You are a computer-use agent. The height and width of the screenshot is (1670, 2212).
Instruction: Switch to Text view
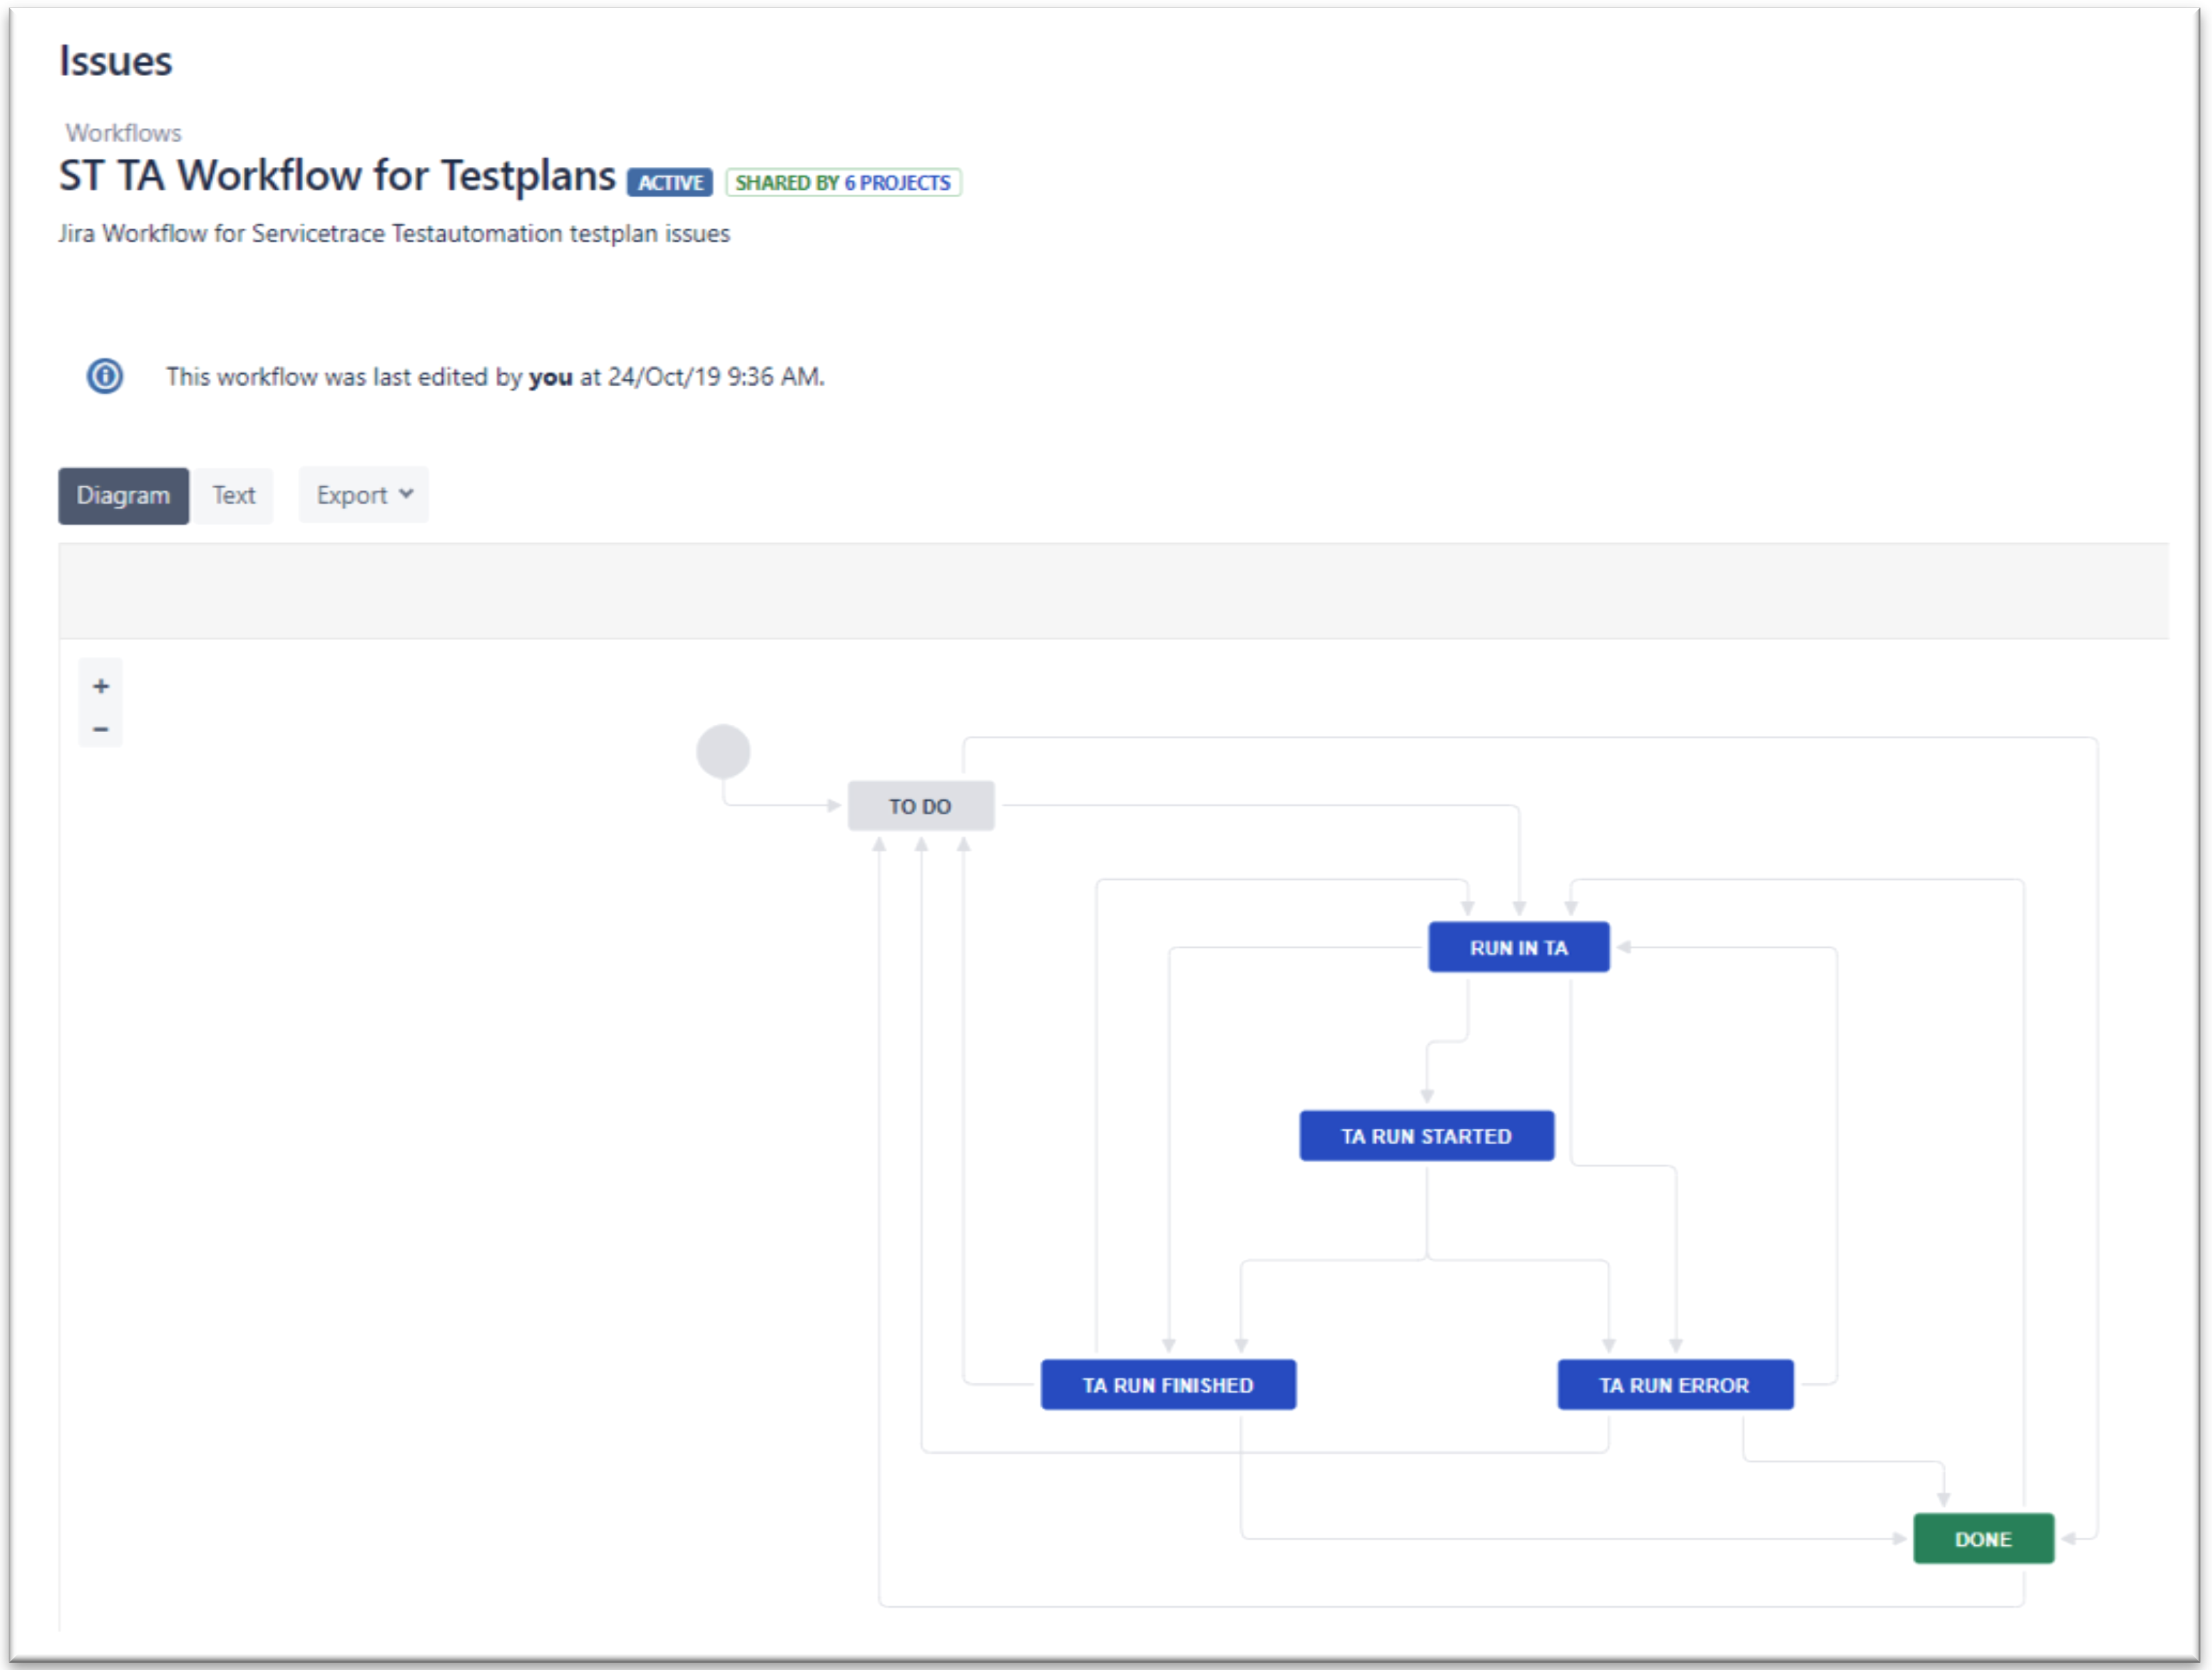click(233, 496)
